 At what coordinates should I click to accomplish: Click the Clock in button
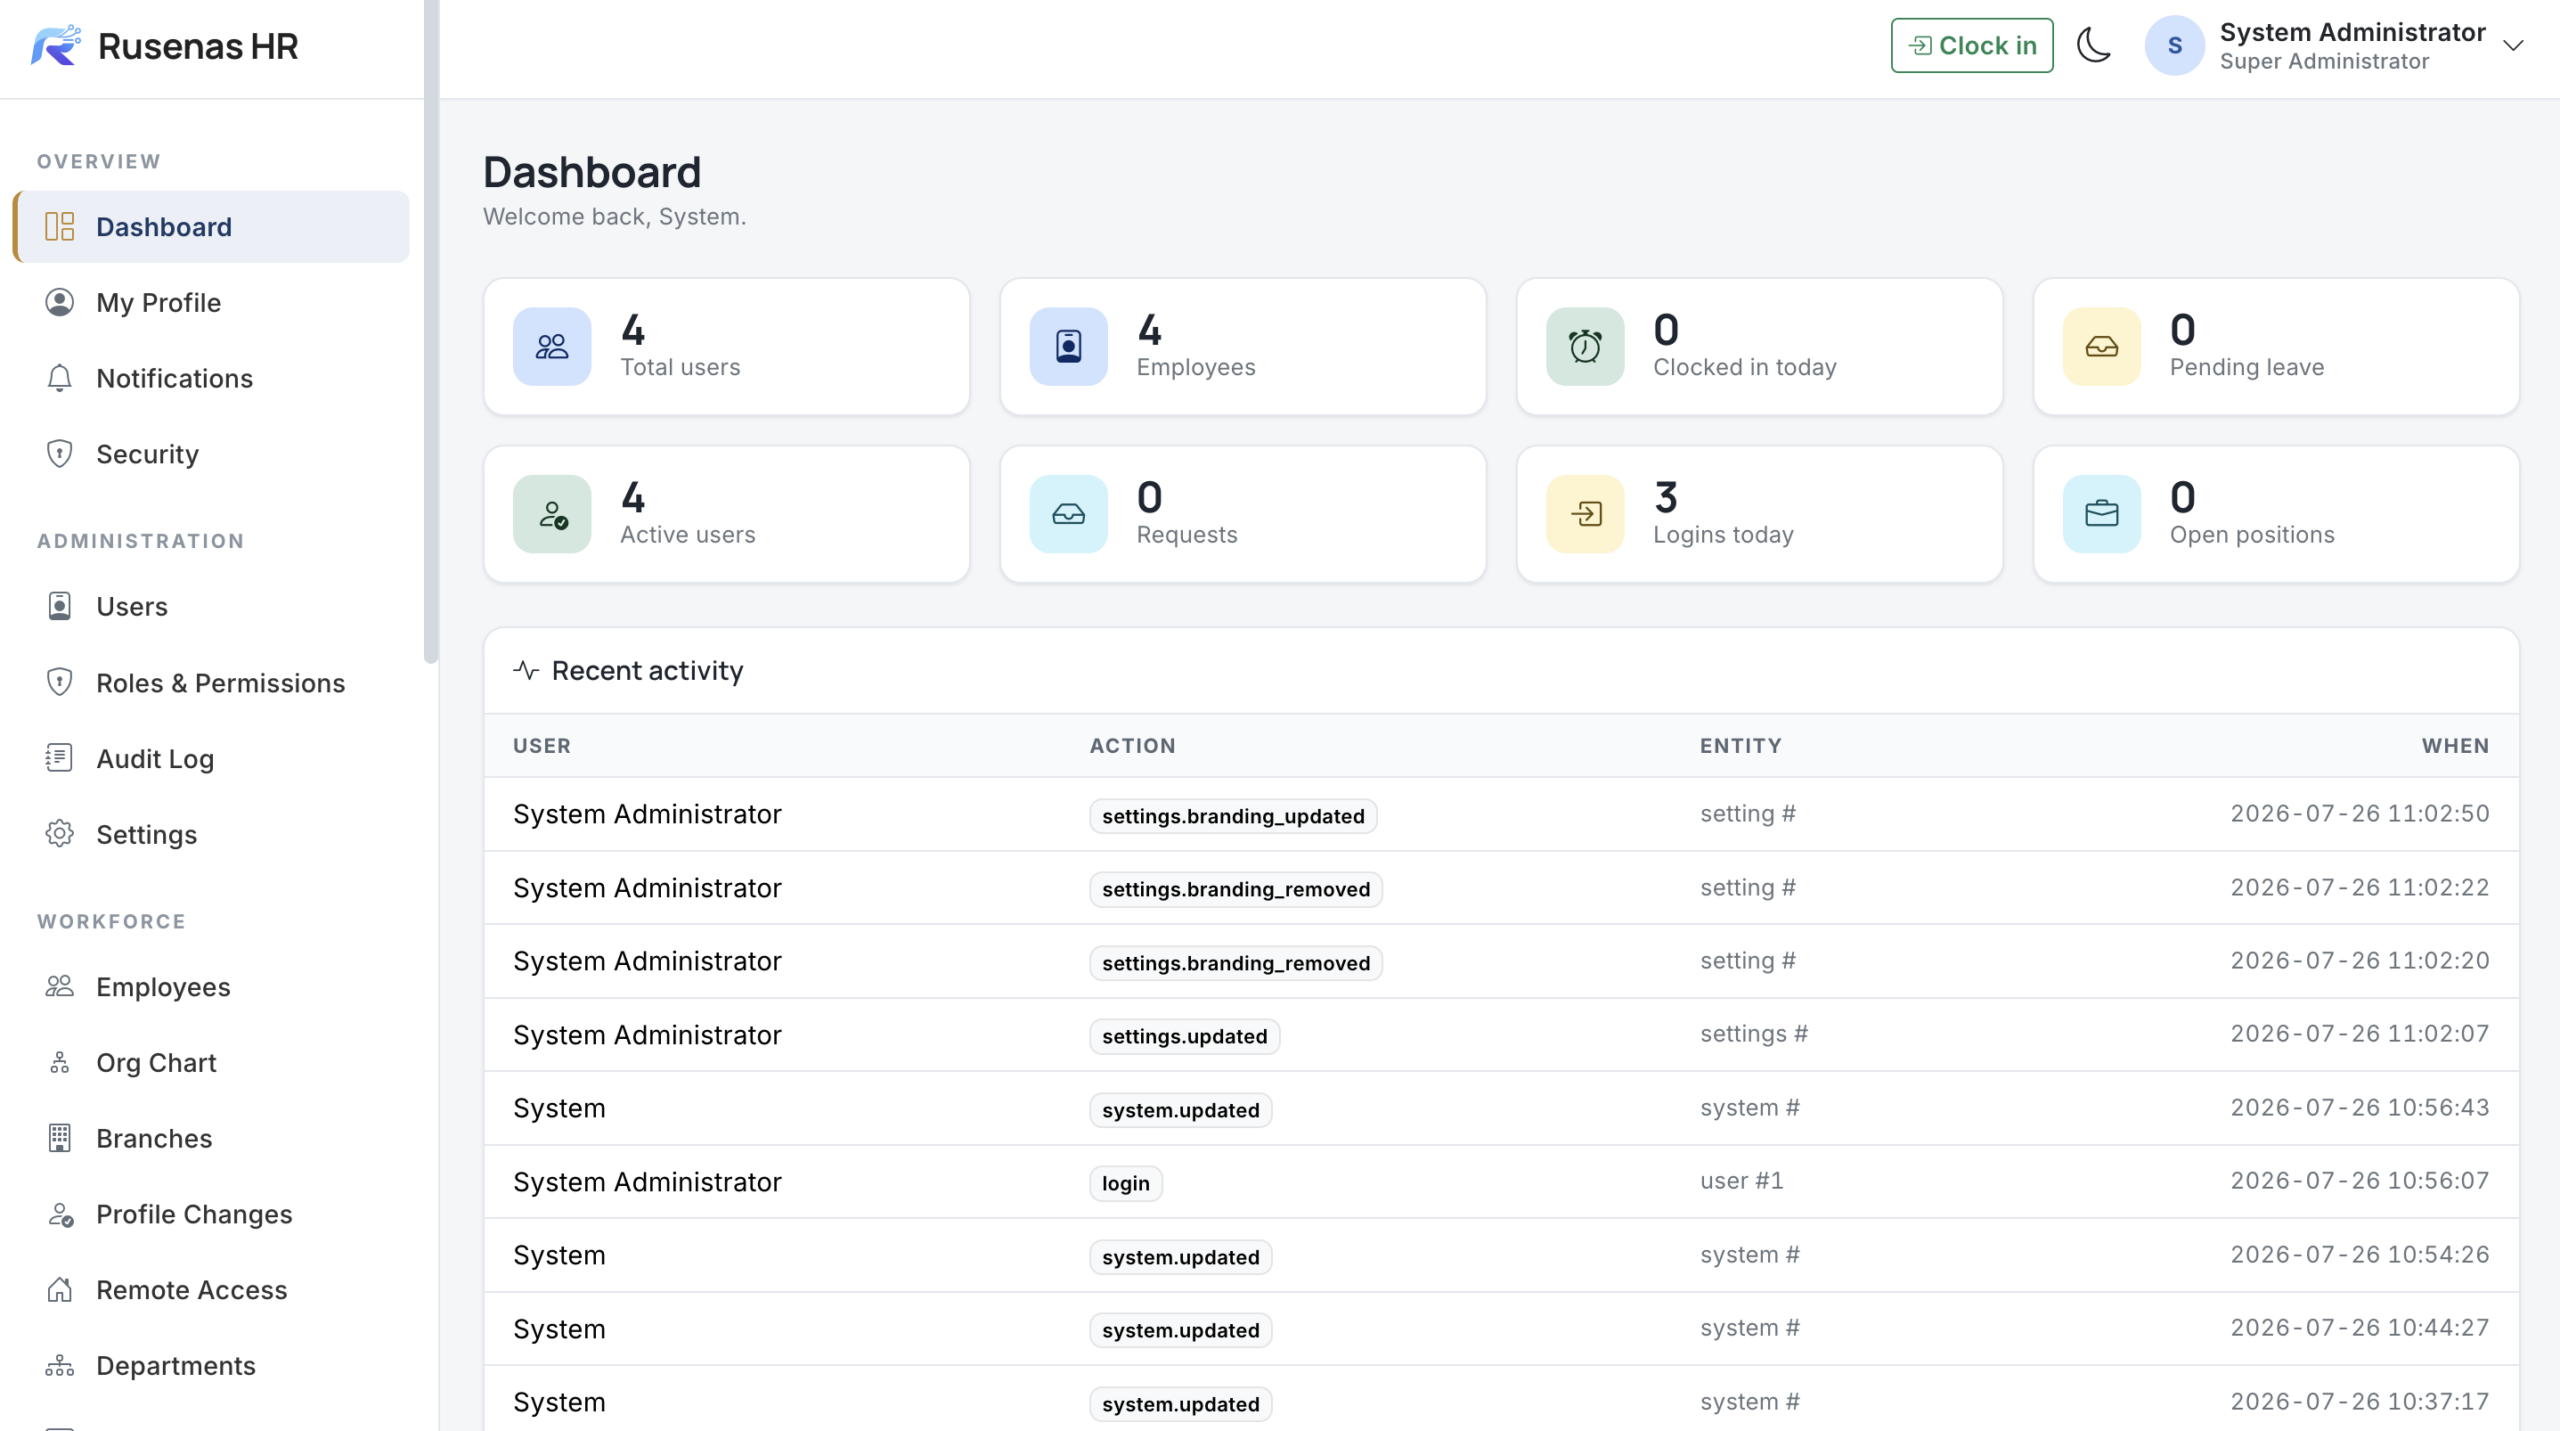(x=1972, y=46)
